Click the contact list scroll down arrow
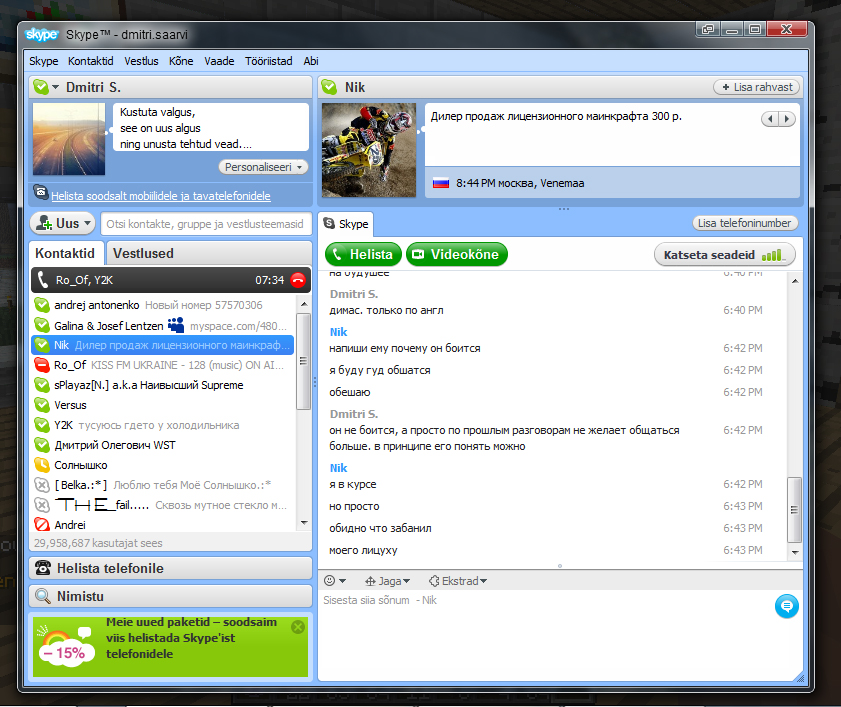841x707 pixels. pos(304,522)
